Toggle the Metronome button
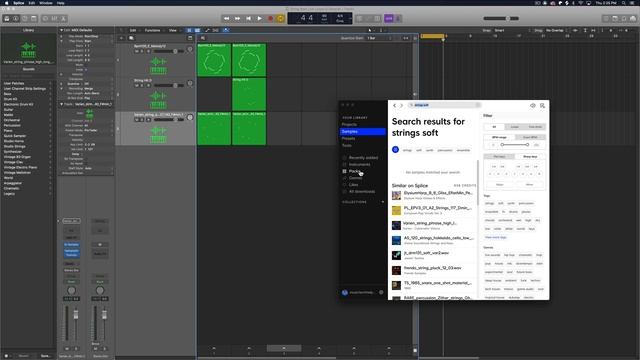 pyautogui.click(x=398, y=18)
